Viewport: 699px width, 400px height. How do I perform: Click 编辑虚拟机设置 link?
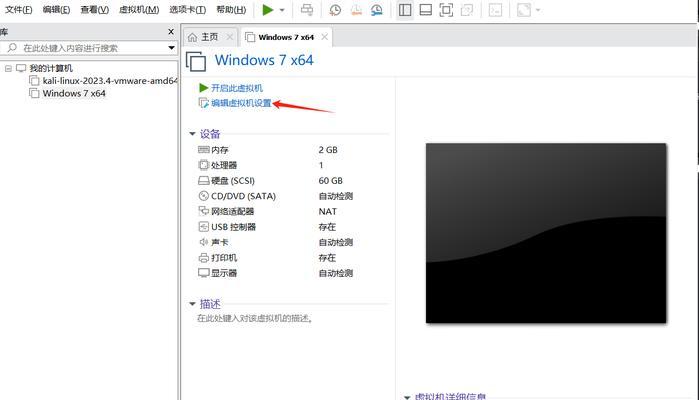coord(241,103)
